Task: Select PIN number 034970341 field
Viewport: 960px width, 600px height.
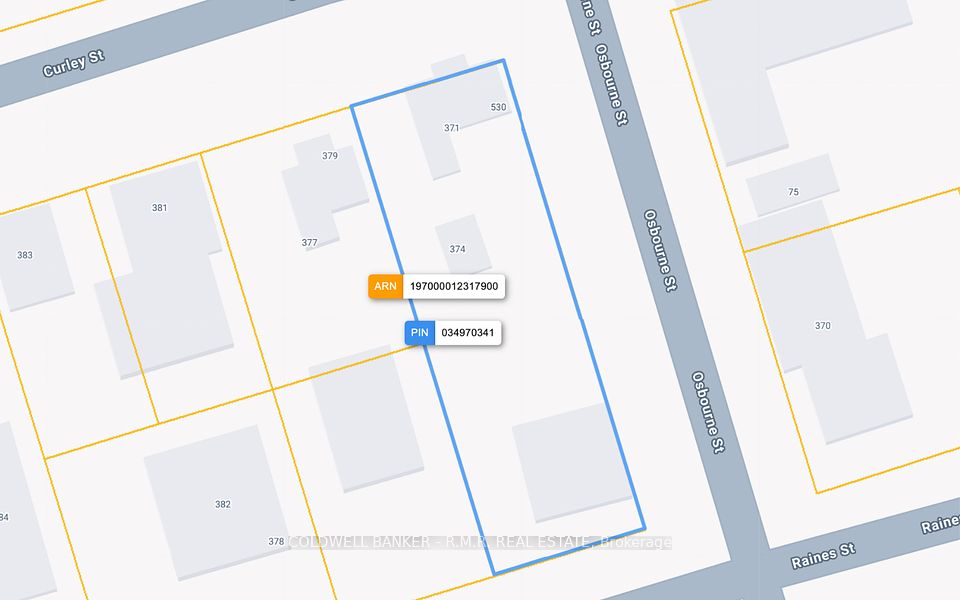Action: (468, 332)
